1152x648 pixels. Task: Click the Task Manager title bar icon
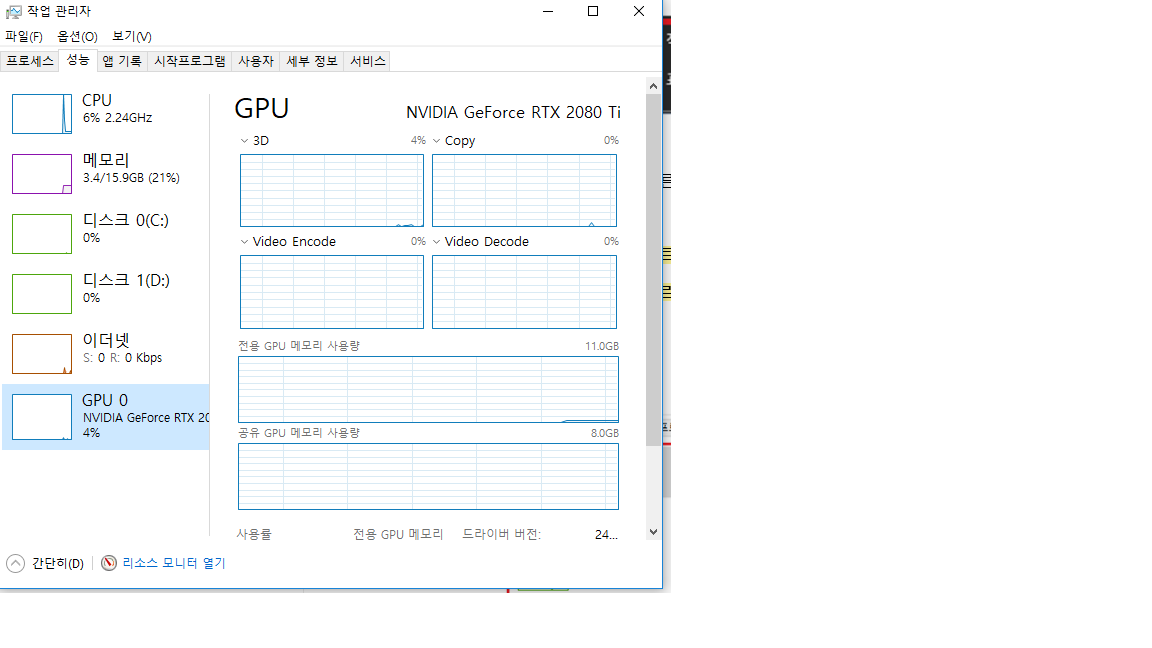pyautogui.click(x=13, y=12)
